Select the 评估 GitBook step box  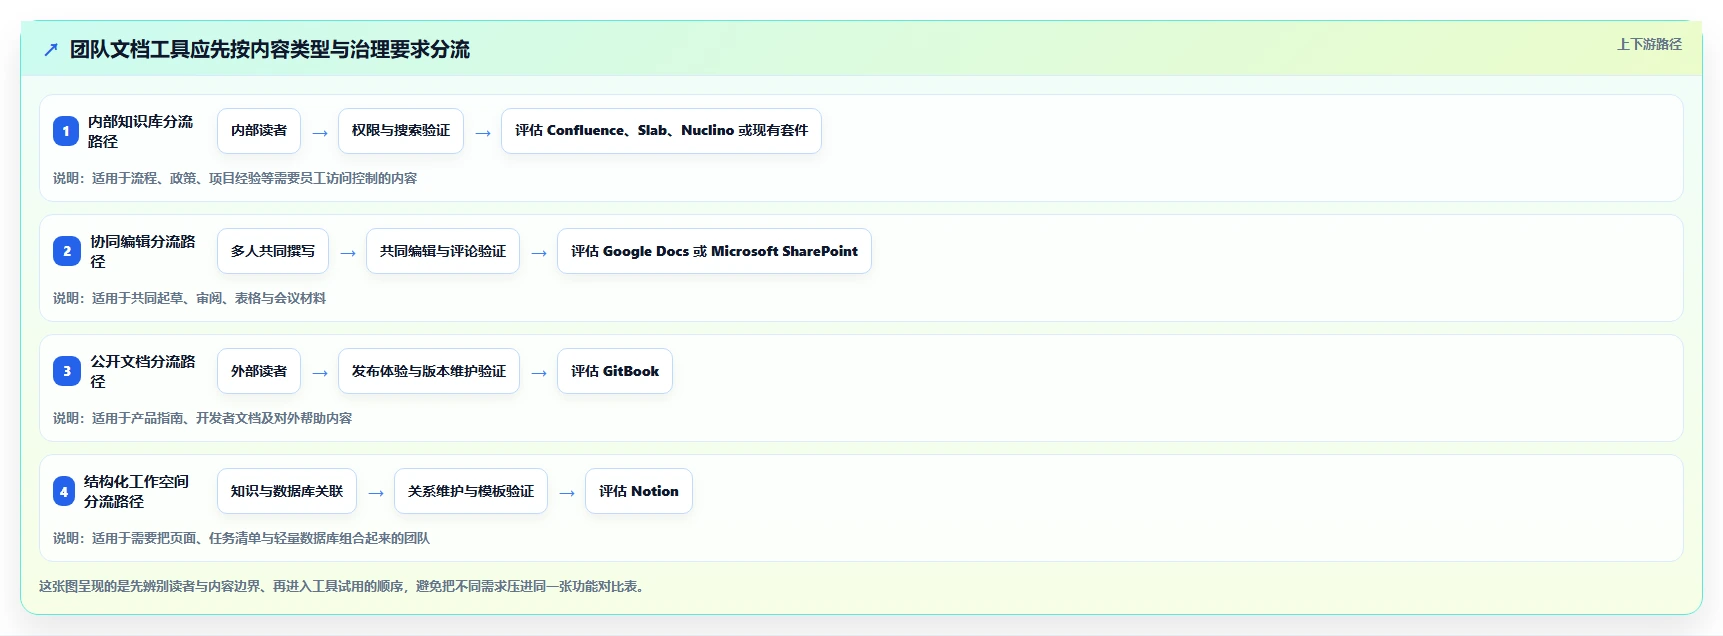pyautogui.click(x=615, y=371)
